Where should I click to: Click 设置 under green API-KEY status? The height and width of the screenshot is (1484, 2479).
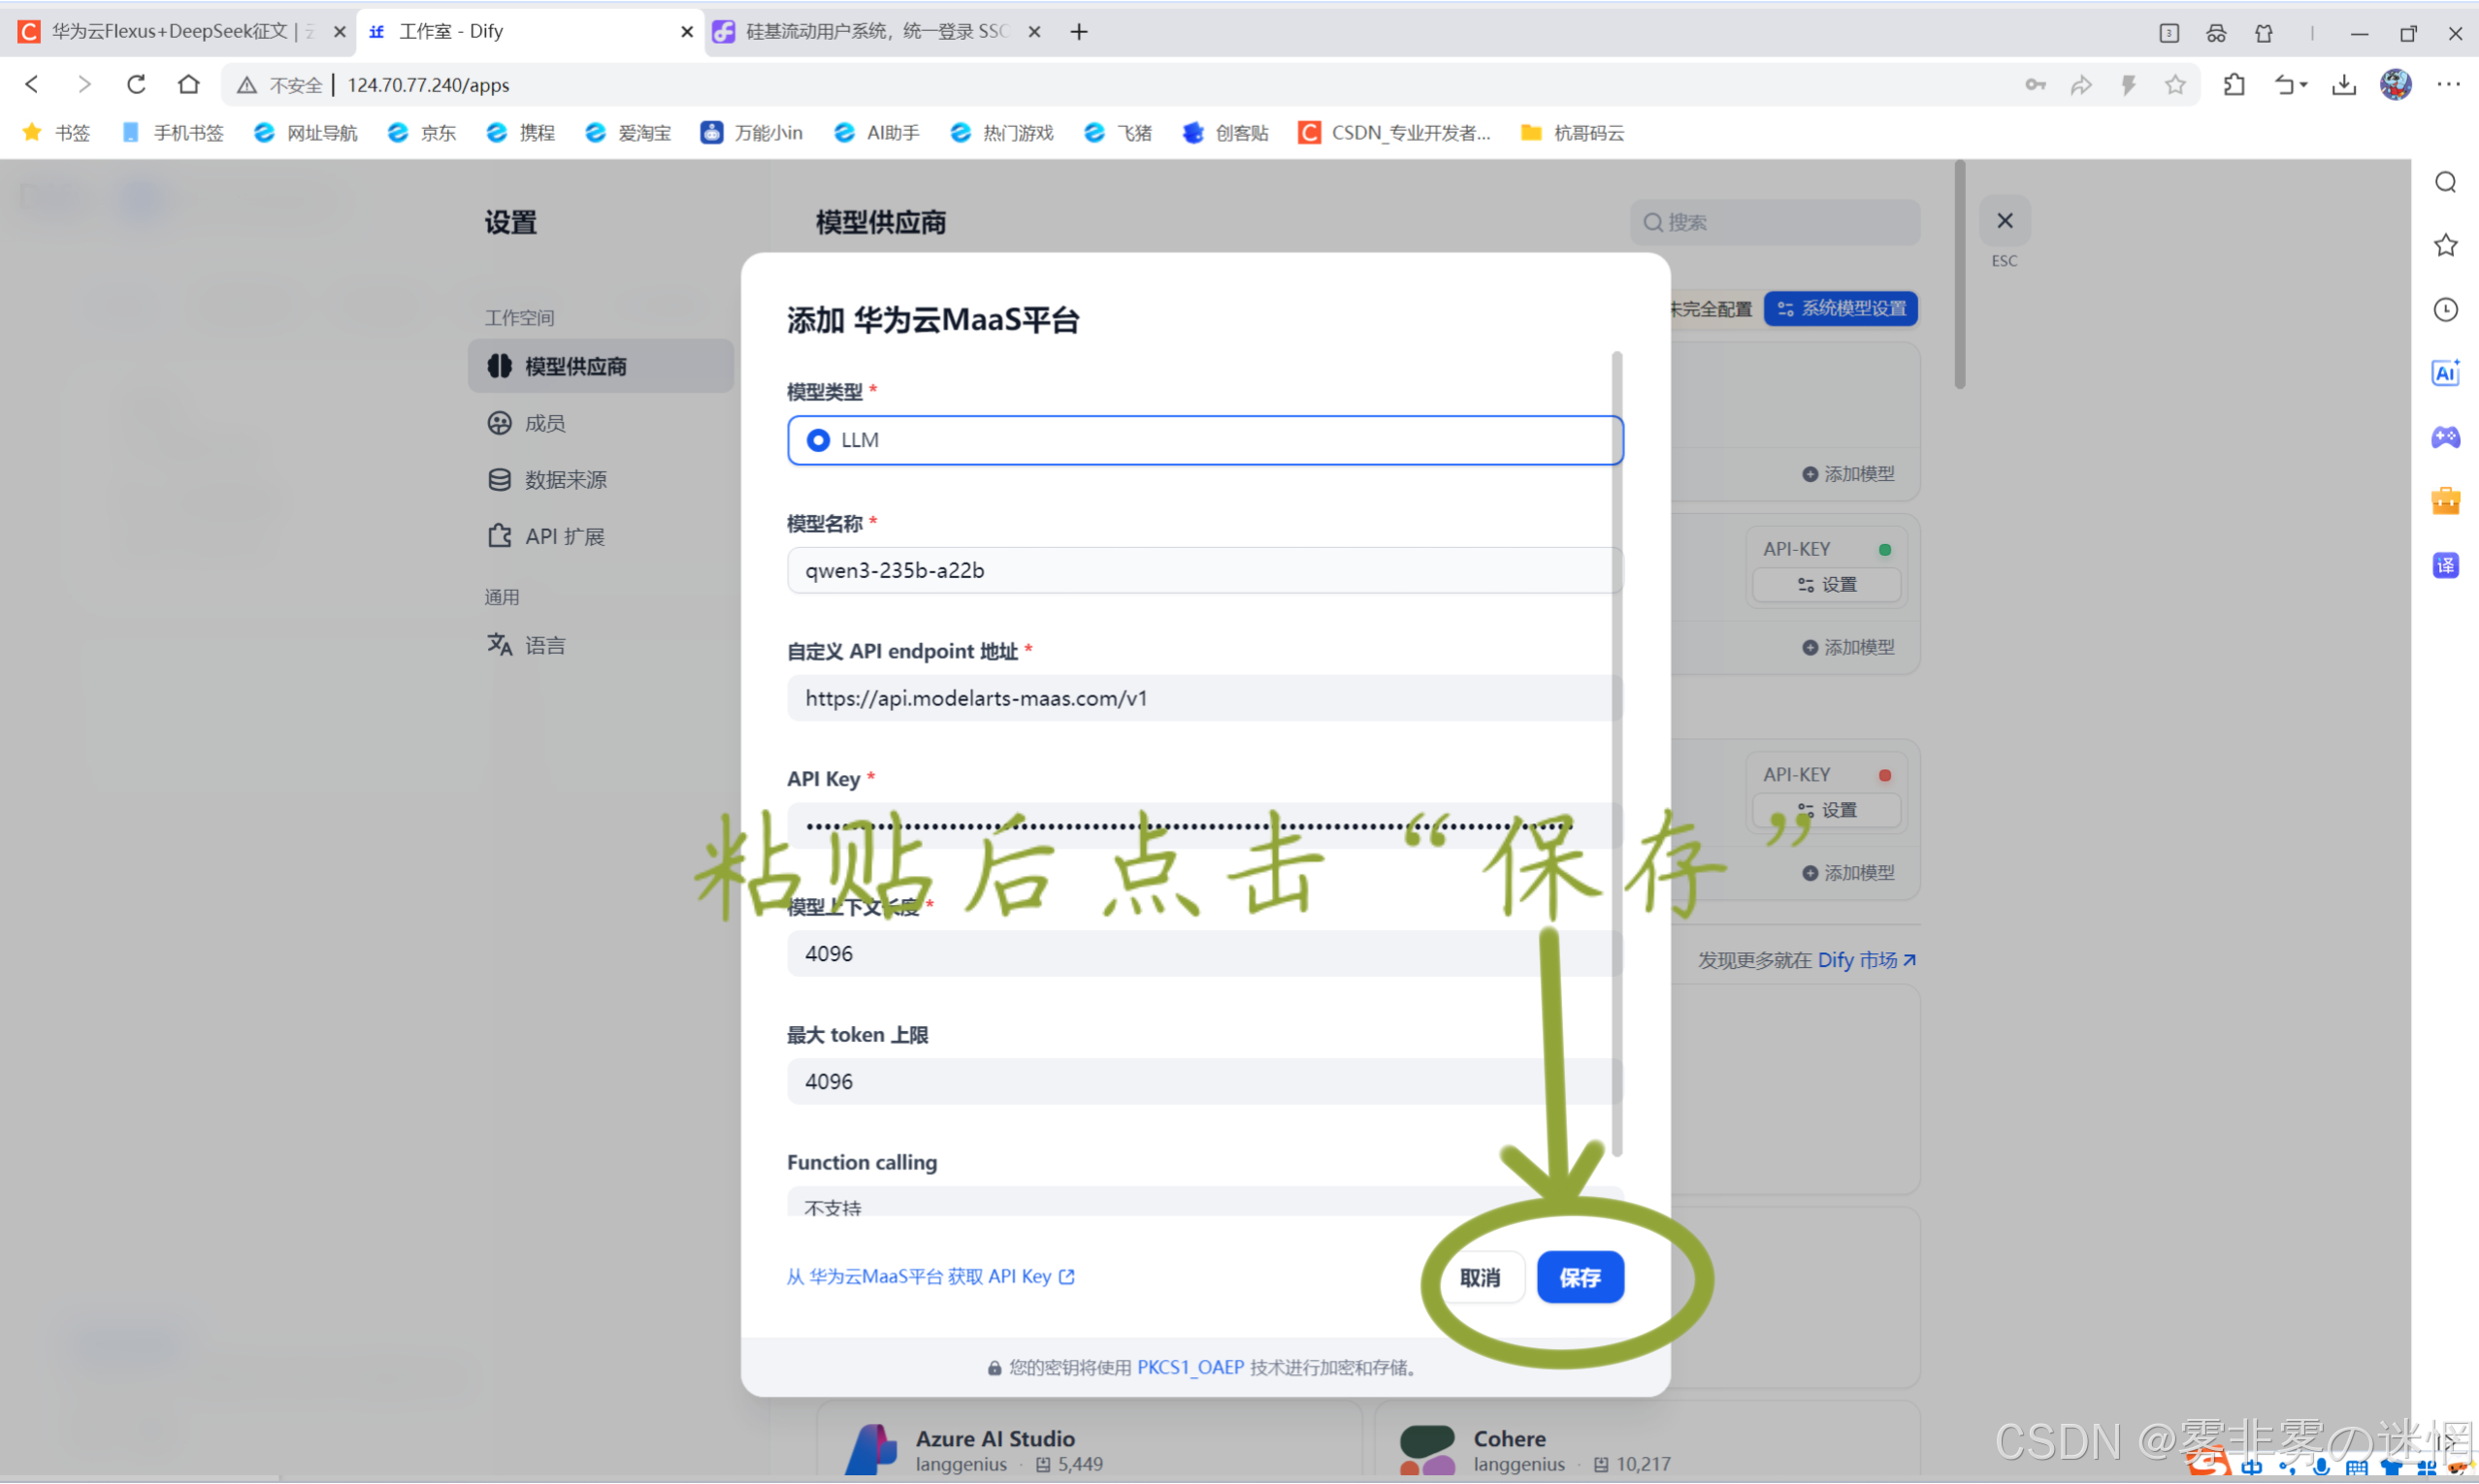click(1827, 585)
